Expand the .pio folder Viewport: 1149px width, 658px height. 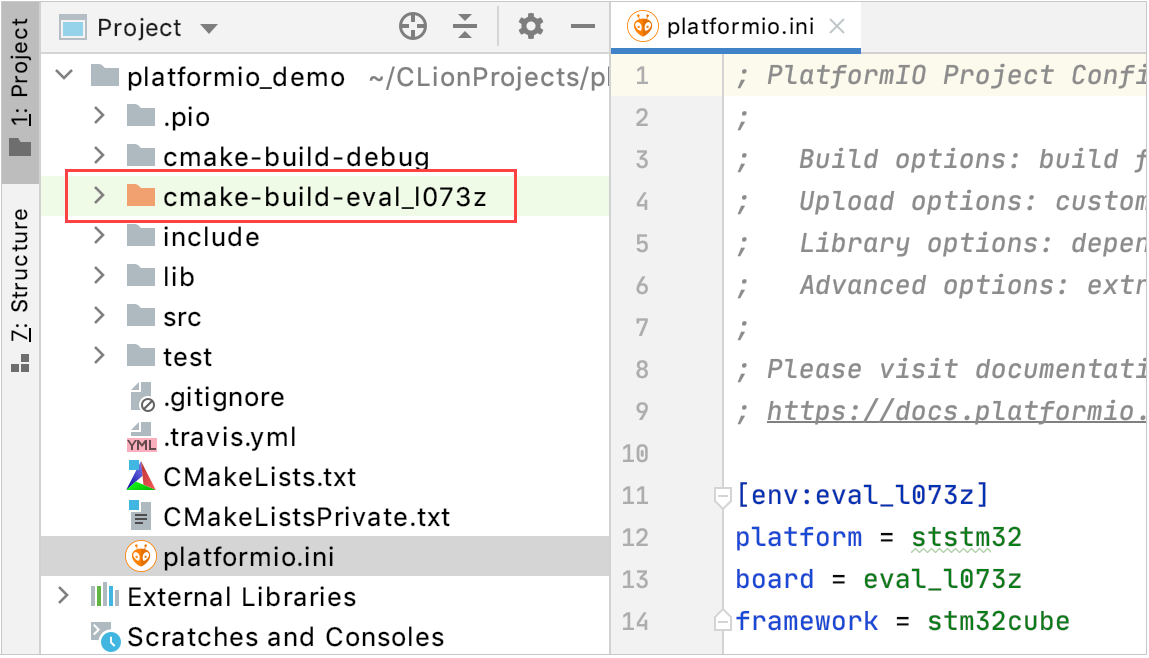[98, 117]
